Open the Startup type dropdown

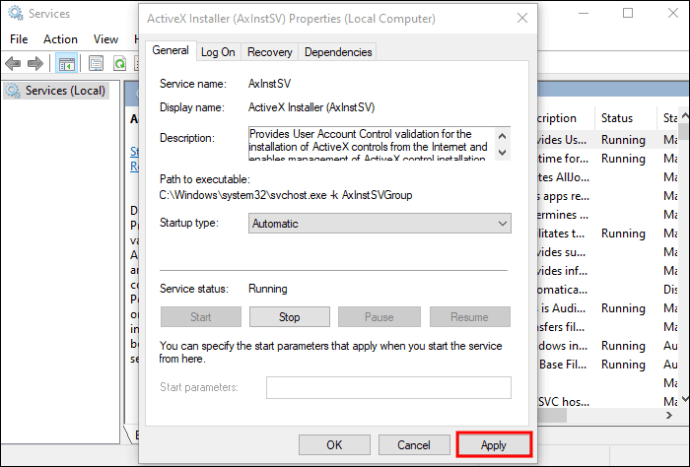(x=379, y=224)
